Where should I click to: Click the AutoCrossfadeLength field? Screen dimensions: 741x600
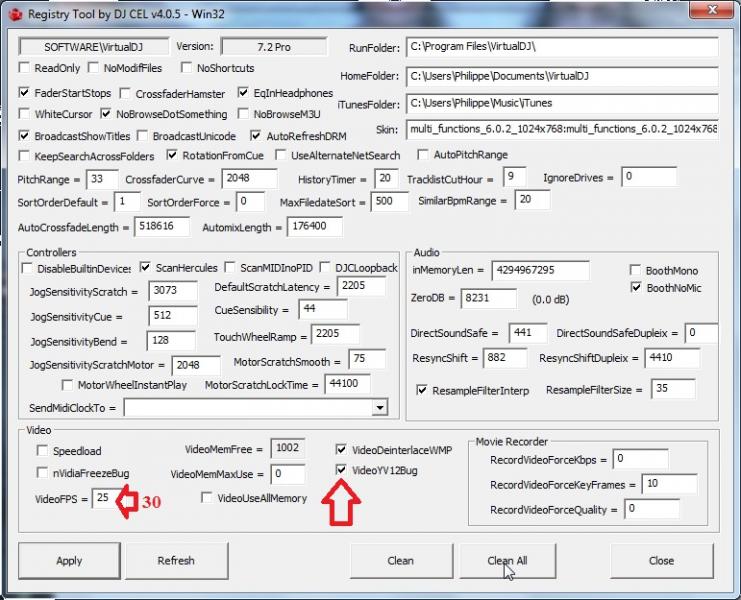coord(162,226)
